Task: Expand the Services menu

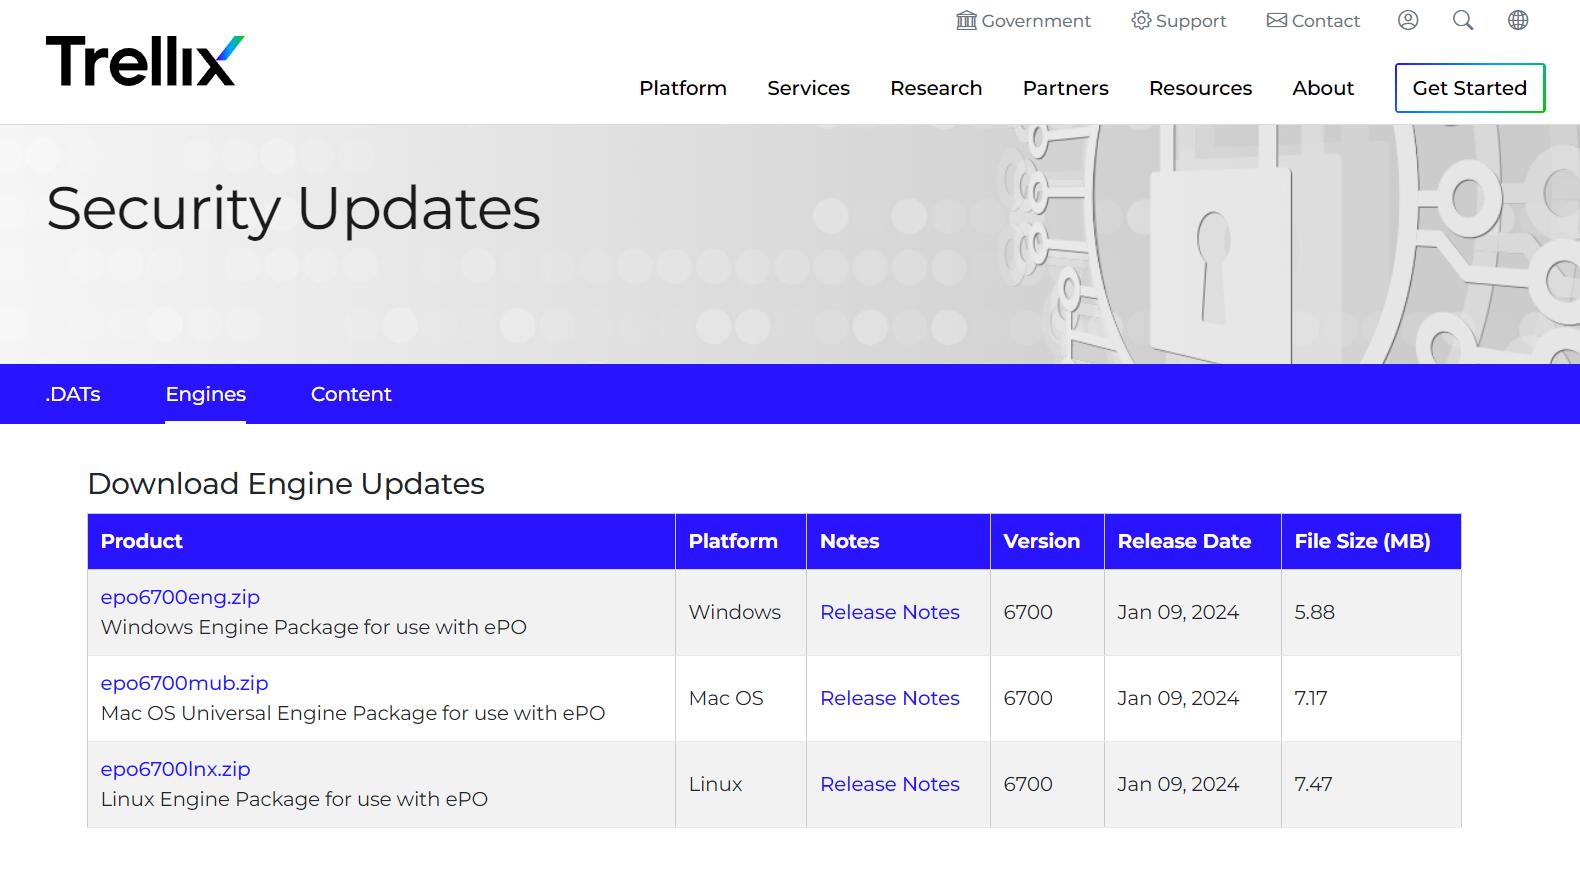Action: point(808,88)
